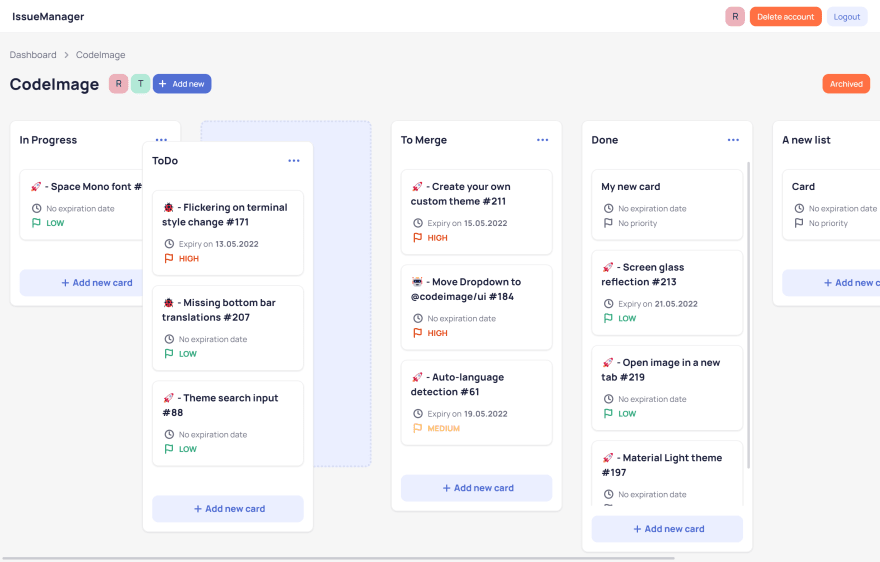Screen dimensions: 880x562
Task: Open the card titled Card in A new list
Action: (x=831, y=204)
